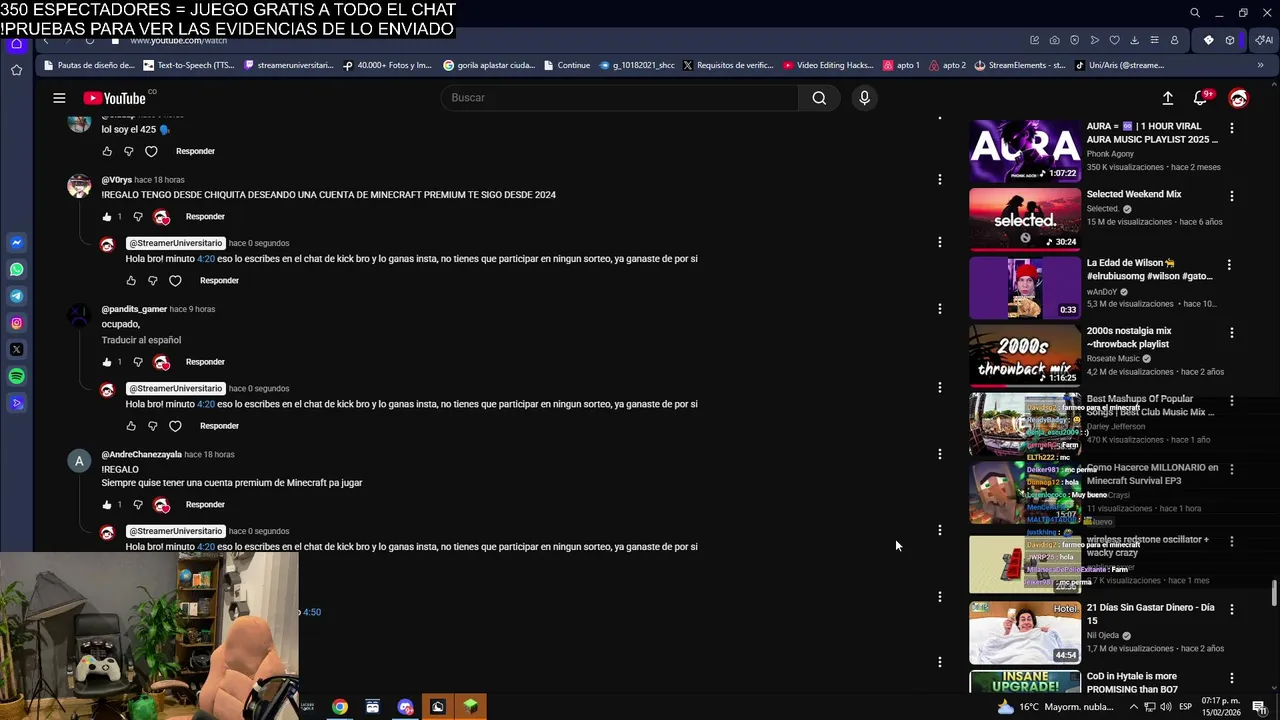
Task: Open options for 2000s nostalgia mix
Action: point(1231,333)
